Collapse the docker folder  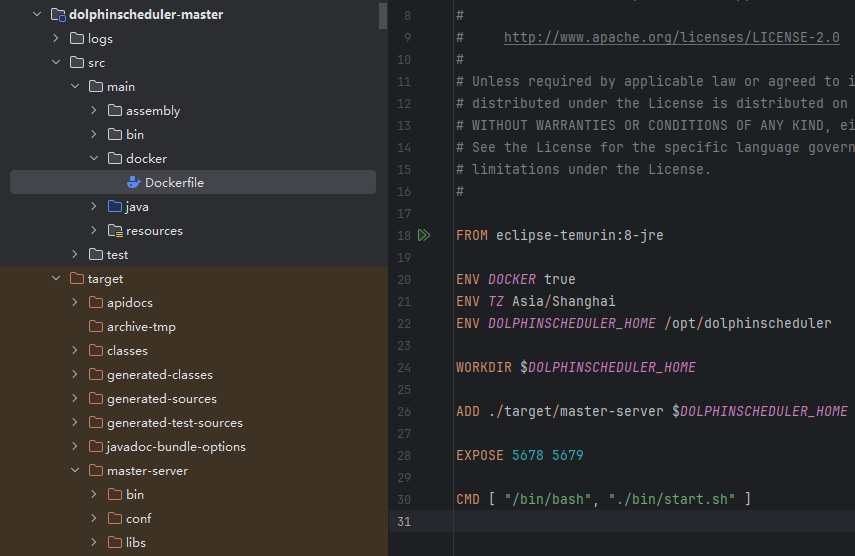point(94,158)
